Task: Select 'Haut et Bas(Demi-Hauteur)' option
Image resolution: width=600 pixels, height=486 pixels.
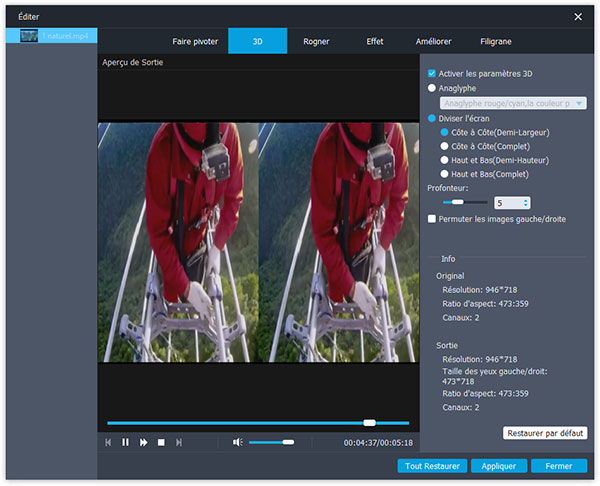Action: 445,159
